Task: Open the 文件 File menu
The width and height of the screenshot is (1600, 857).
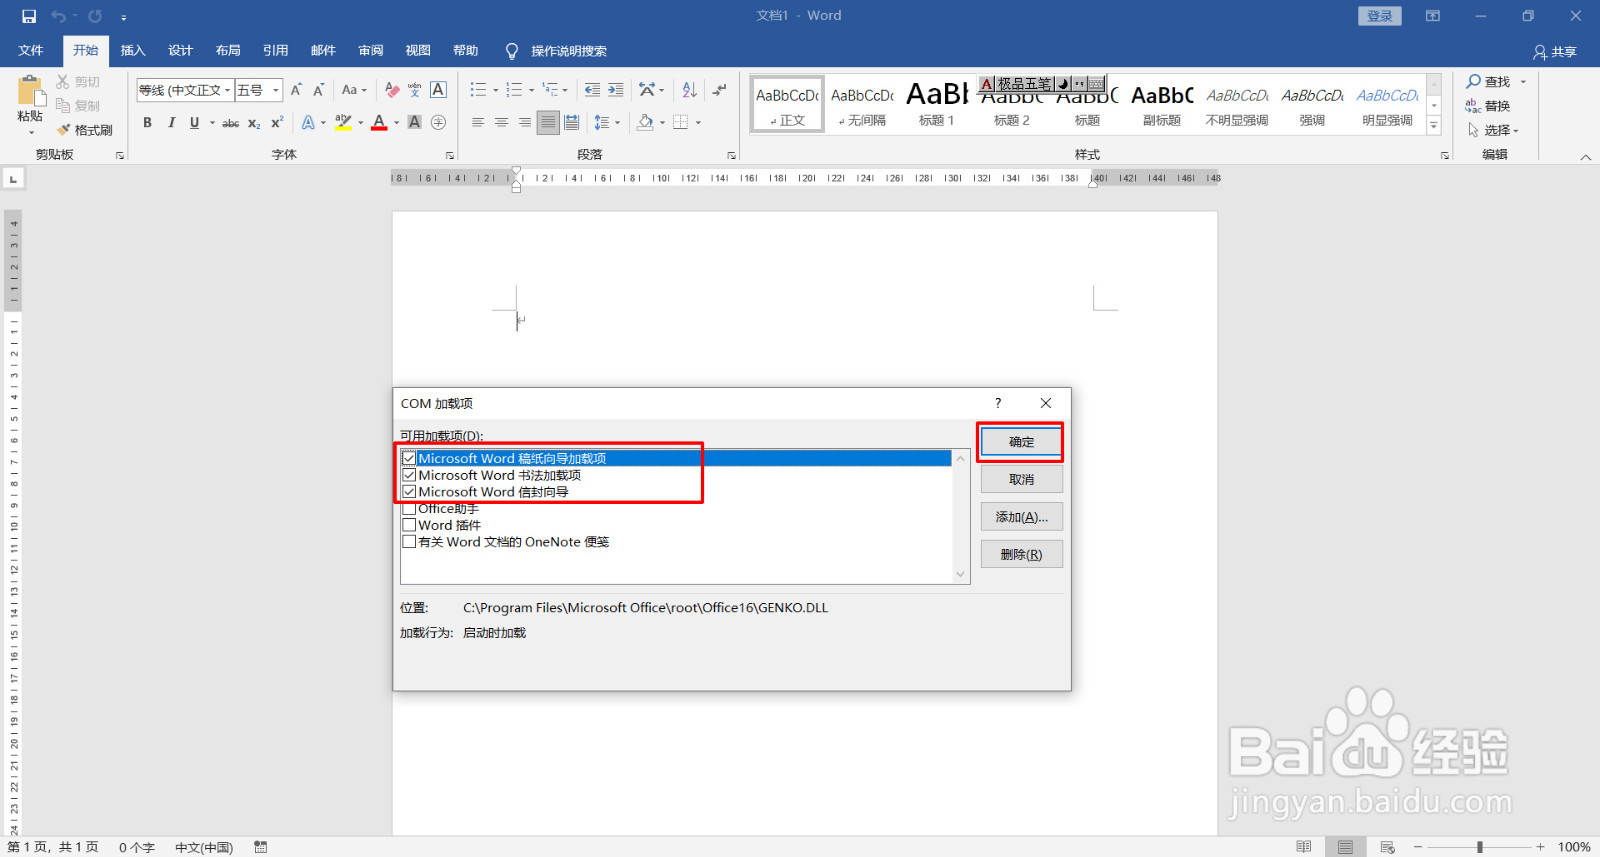Action: pyautogui.click(x=31, y=51)
